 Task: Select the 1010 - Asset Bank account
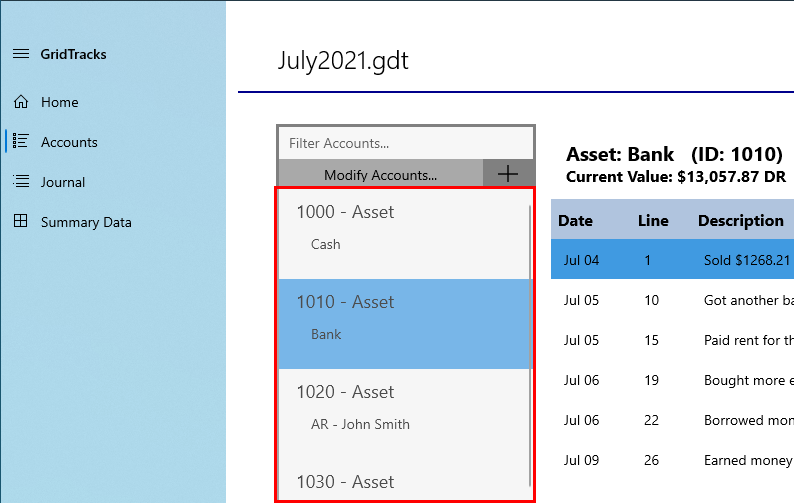pos(404,324)
